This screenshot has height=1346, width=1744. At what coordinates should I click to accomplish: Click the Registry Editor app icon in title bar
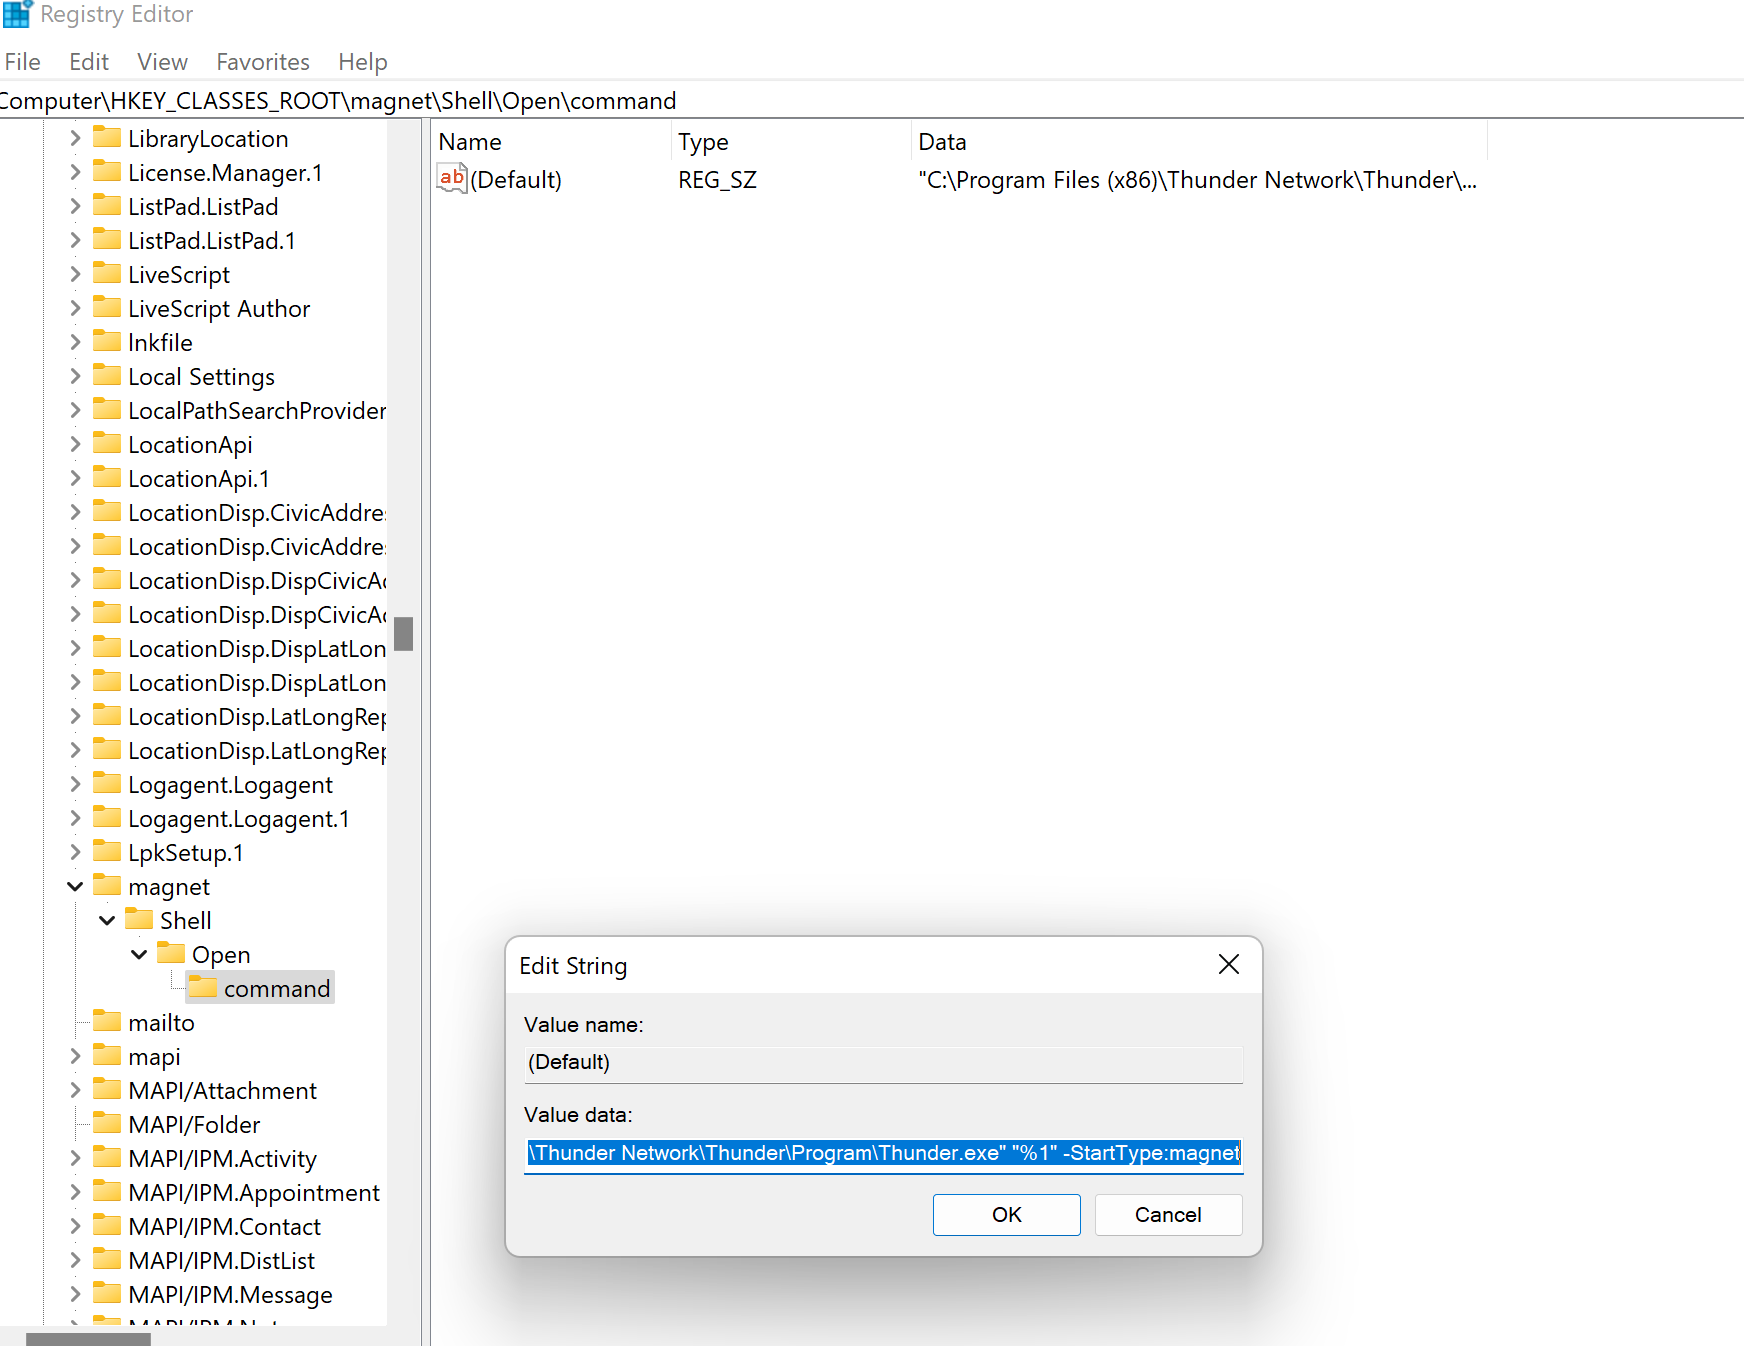coord(17,14)
